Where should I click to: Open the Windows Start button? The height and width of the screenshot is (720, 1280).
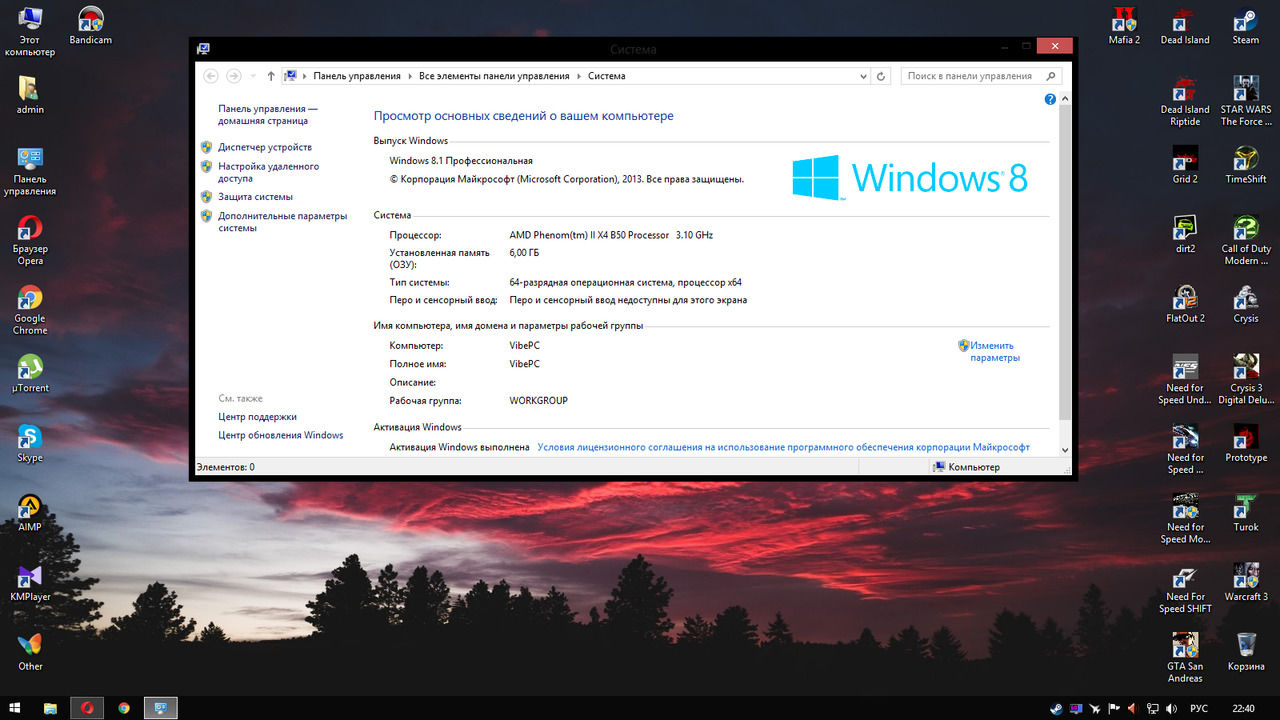click(x=15, y=708)
